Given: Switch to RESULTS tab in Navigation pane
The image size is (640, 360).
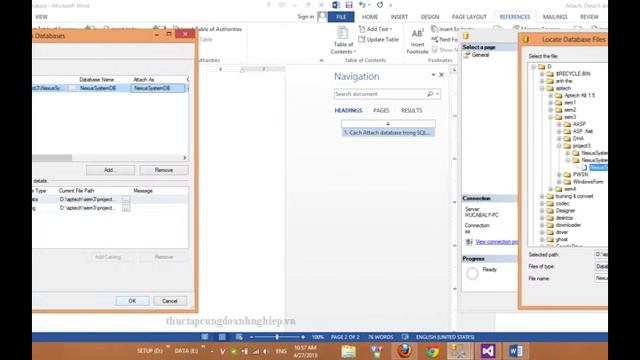Looking at the screenshot, I should [x=411, y=111].
